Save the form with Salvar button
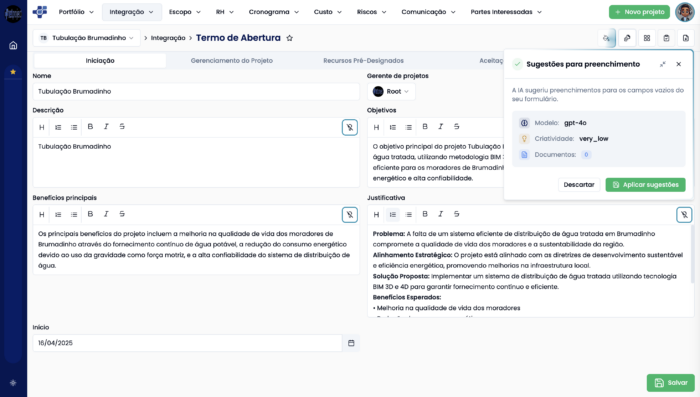The width and height of the screenshot is (700, 397). tap(671, 383)
